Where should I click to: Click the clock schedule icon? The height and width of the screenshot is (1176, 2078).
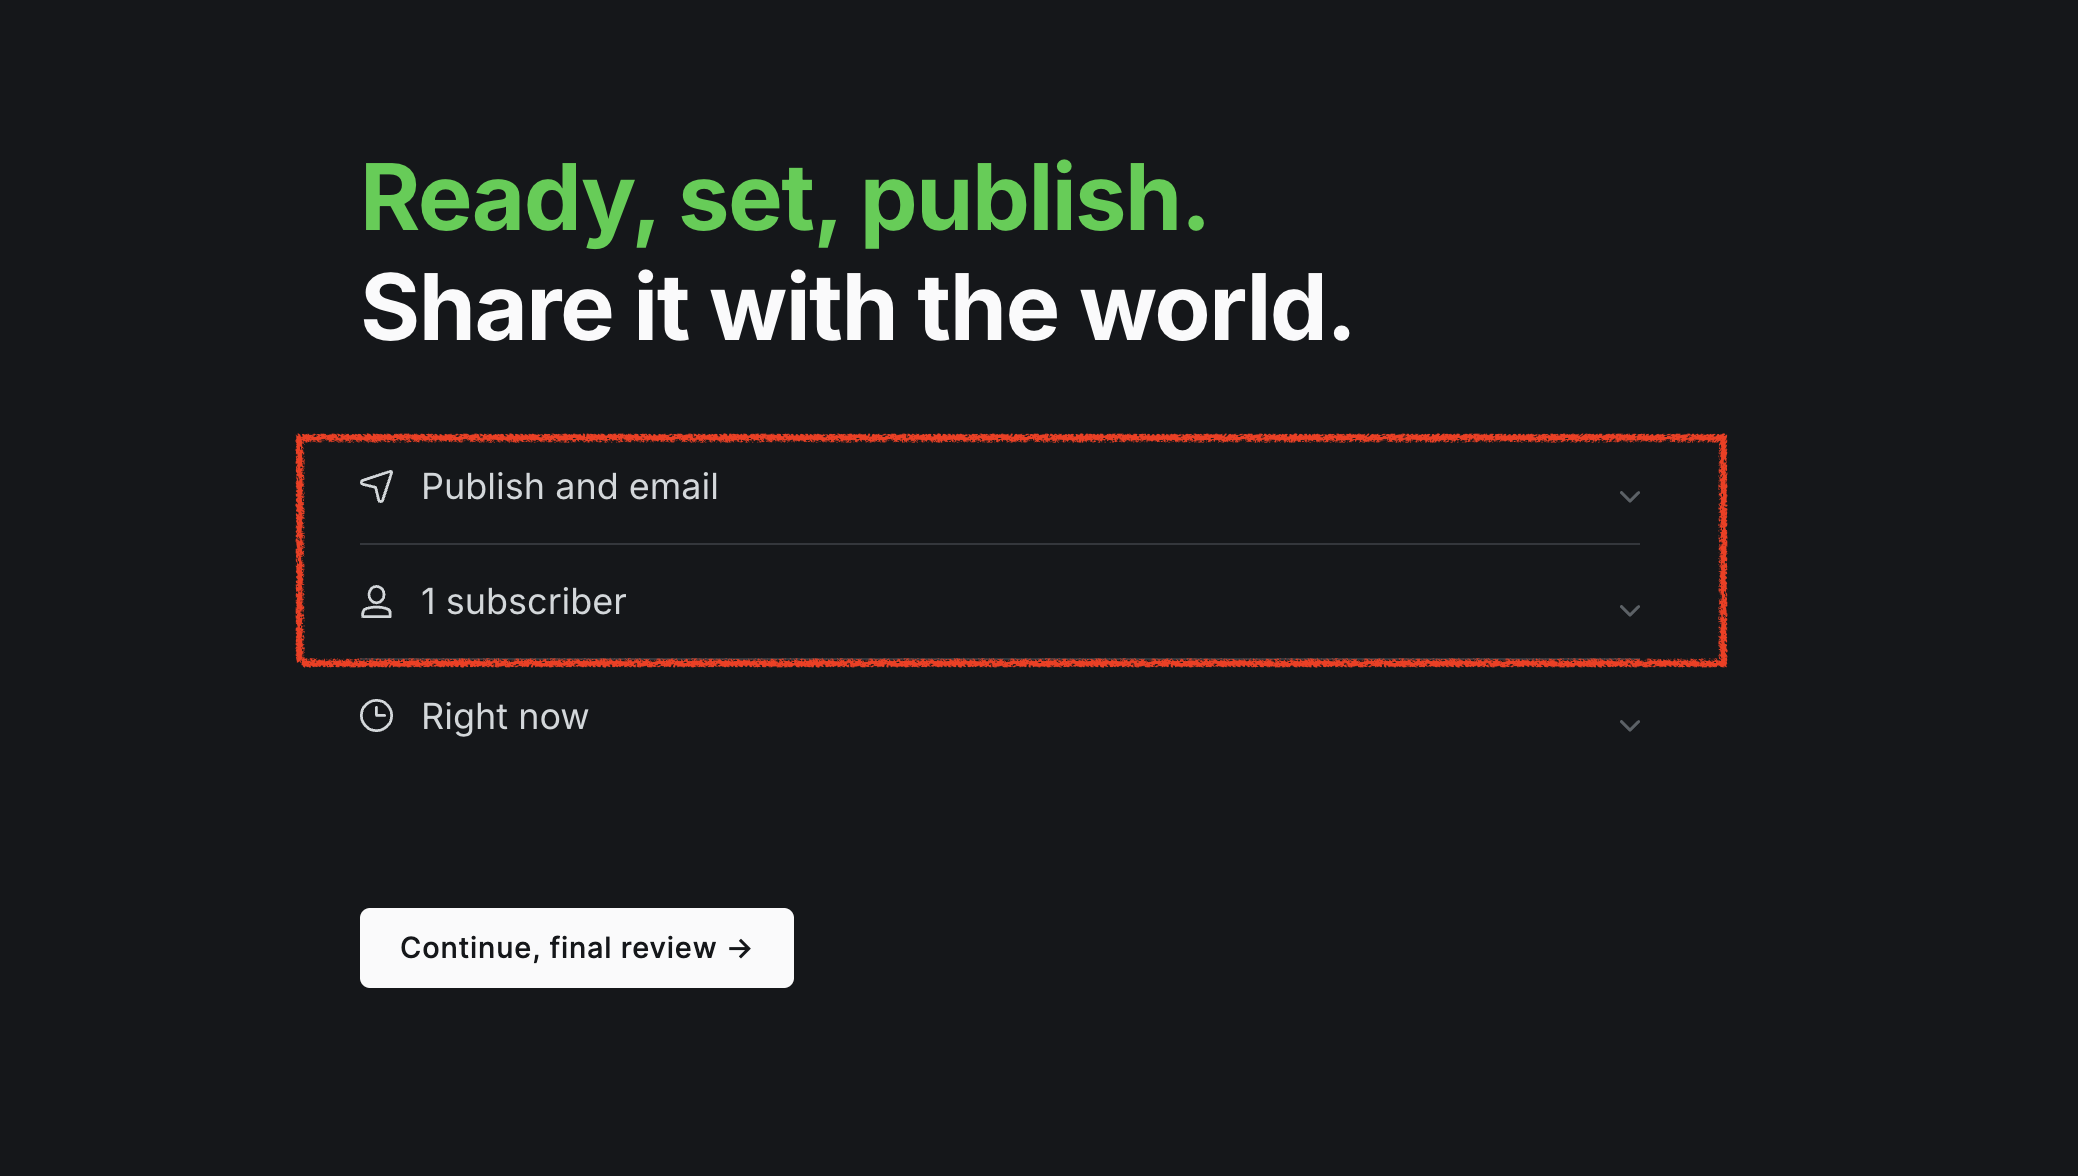point(376,716)
